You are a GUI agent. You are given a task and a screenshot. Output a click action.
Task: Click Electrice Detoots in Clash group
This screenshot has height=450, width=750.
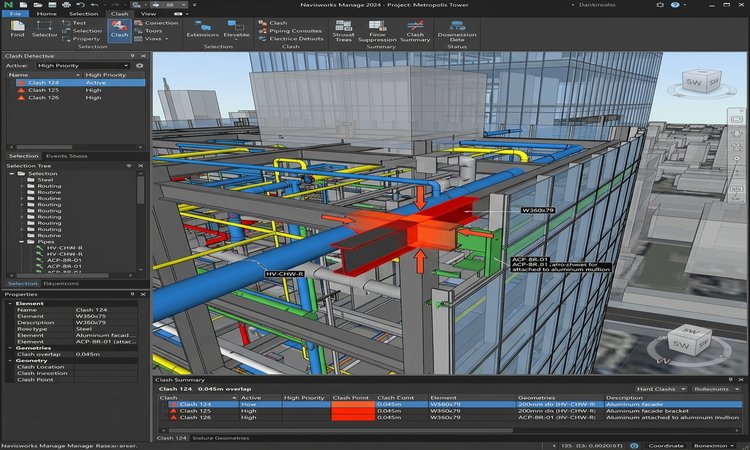pos(291,39)
